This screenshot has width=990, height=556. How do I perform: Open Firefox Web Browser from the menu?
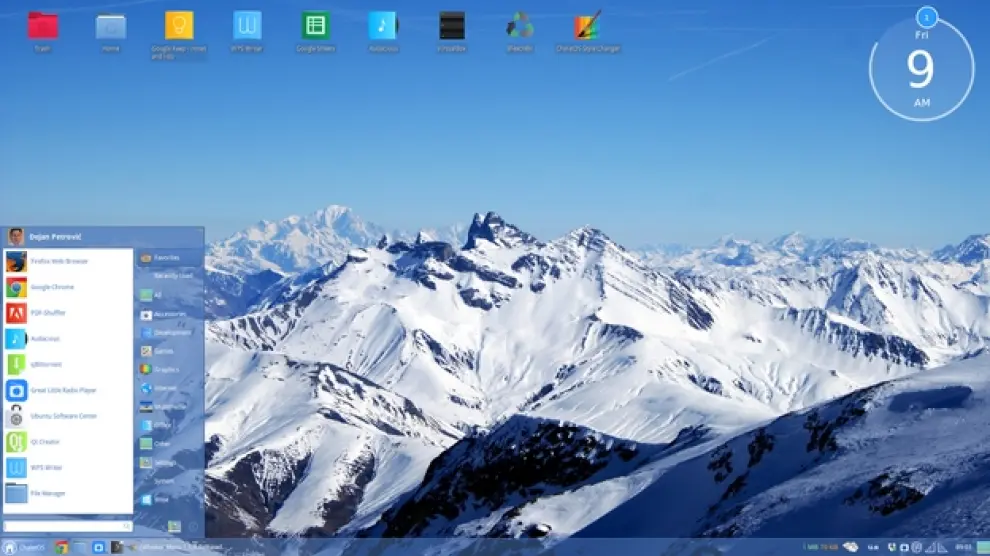pos(60,262)
